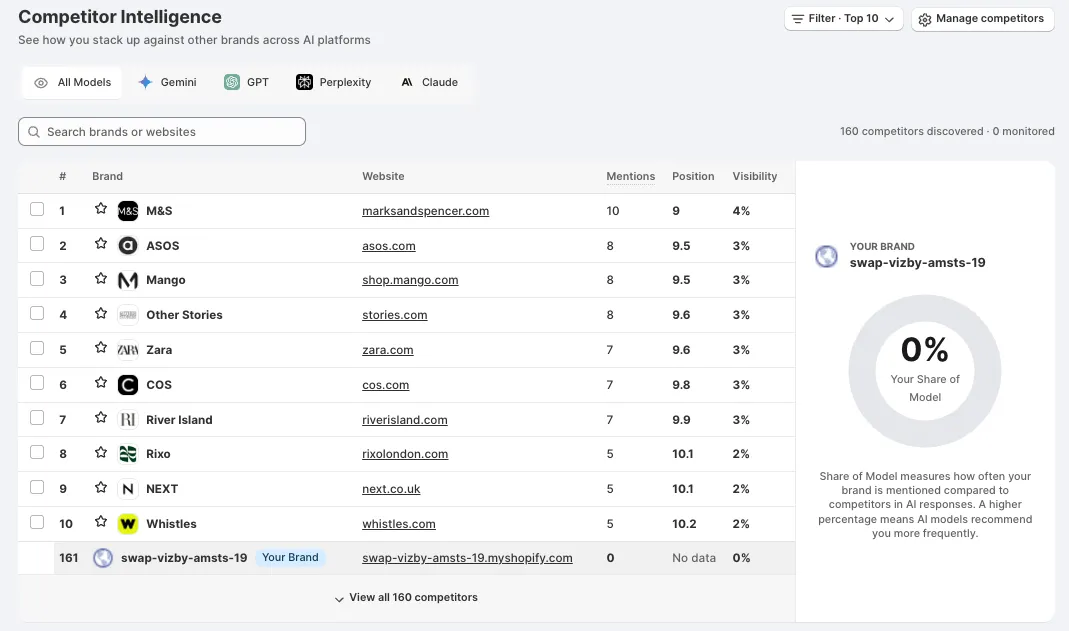The height and width of the screenshot is (631, 1069).
Task: Click the ASOS logo icon
Action: click(127, 245)
